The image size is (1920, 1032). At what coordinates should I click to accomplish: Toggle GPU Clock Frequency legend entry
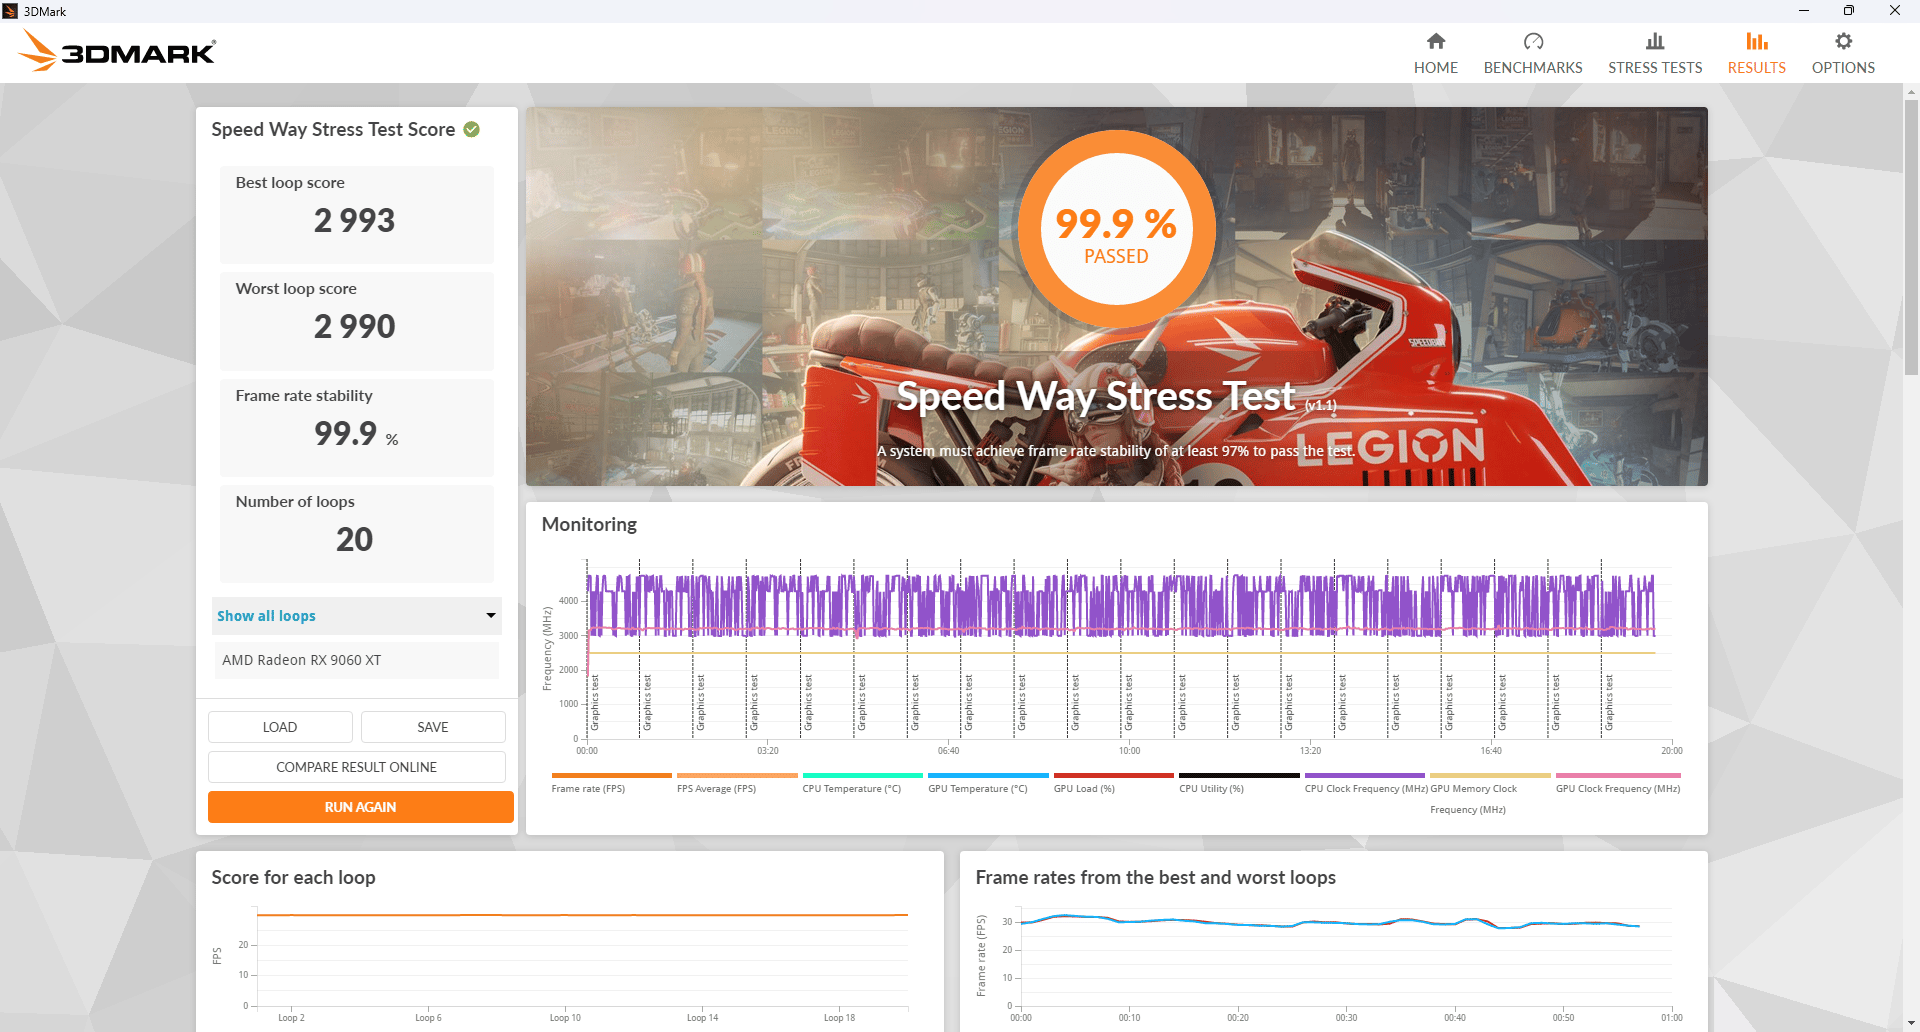coord(1618,783)
